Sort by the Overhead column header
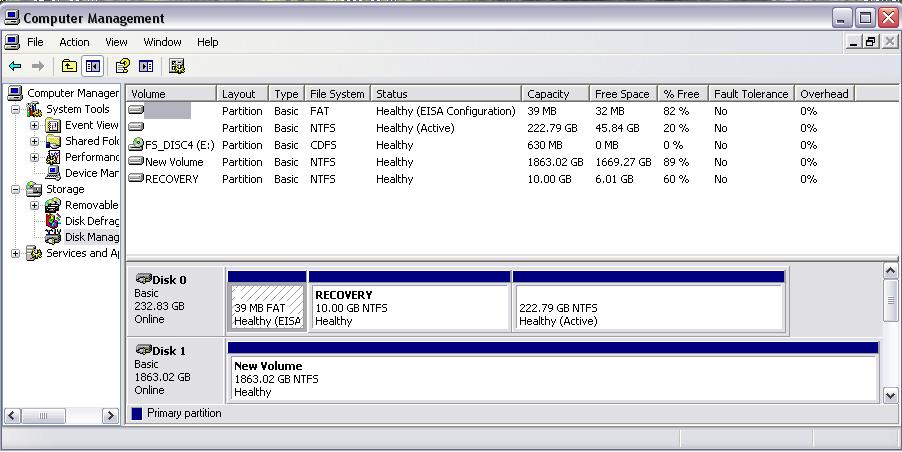902x452 pixels. pyautogui.click(x=824, y=94)
